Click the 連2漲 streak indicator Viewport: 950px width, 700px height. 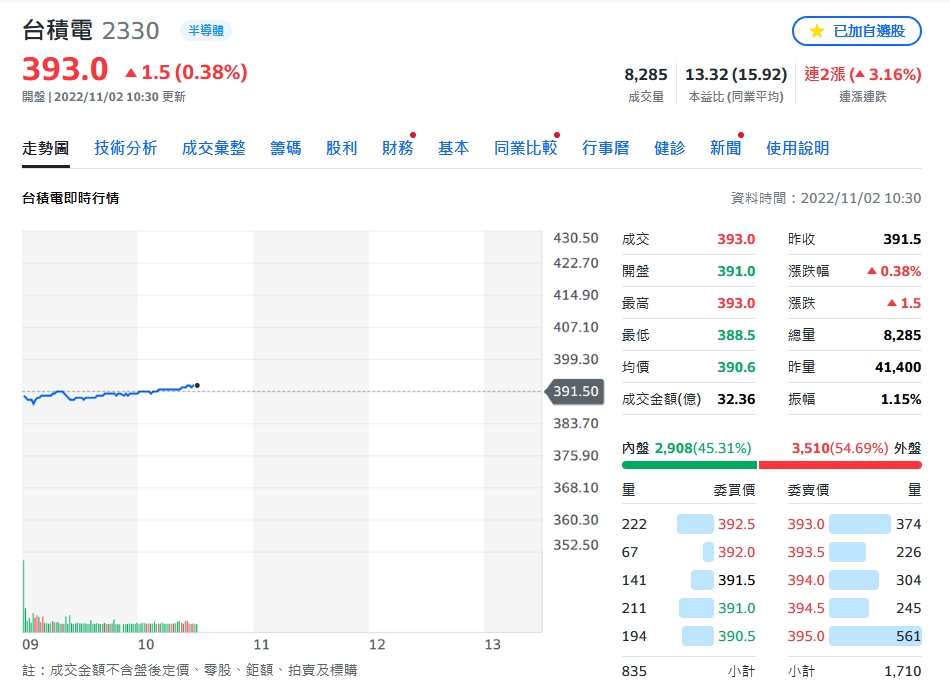click(x=863, y=74)
